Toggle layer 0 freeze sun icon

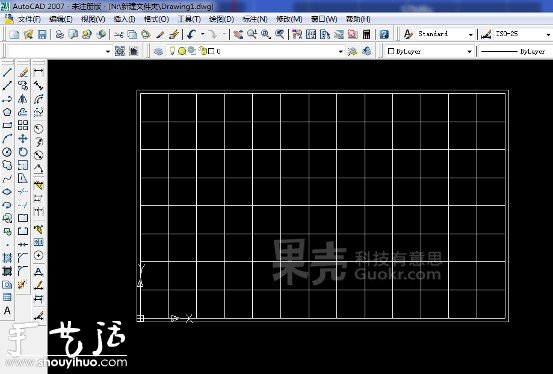(182, 52)
